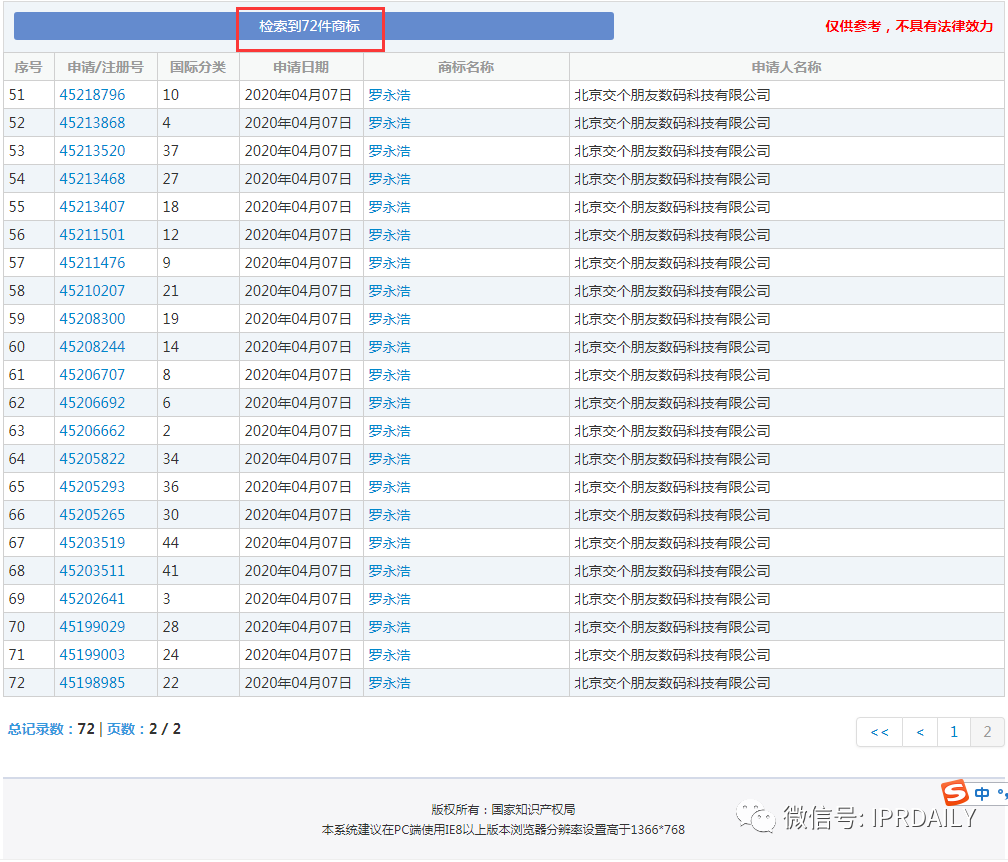Click the 序号 column header

29,67
